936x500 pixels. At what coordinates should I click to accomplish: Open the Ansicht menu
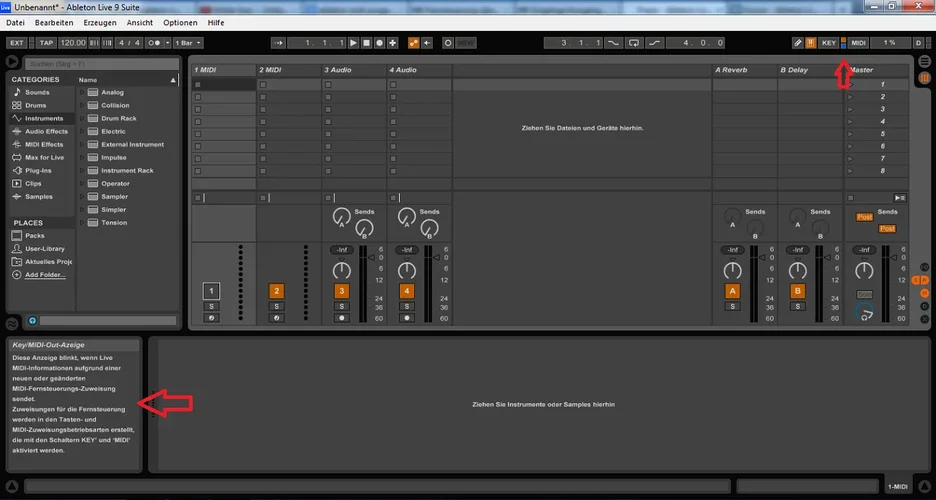pyautogui.click(x=140, y=23)
